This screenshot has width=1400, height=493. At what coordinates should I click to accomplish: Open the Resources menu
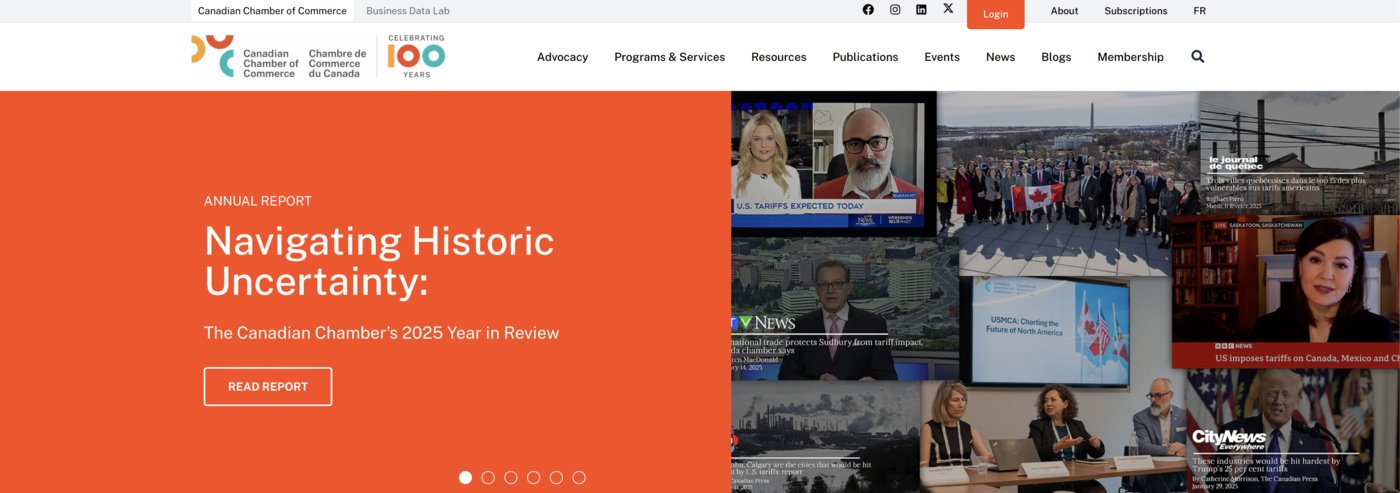pyautogui.click(x=778, y=57)
